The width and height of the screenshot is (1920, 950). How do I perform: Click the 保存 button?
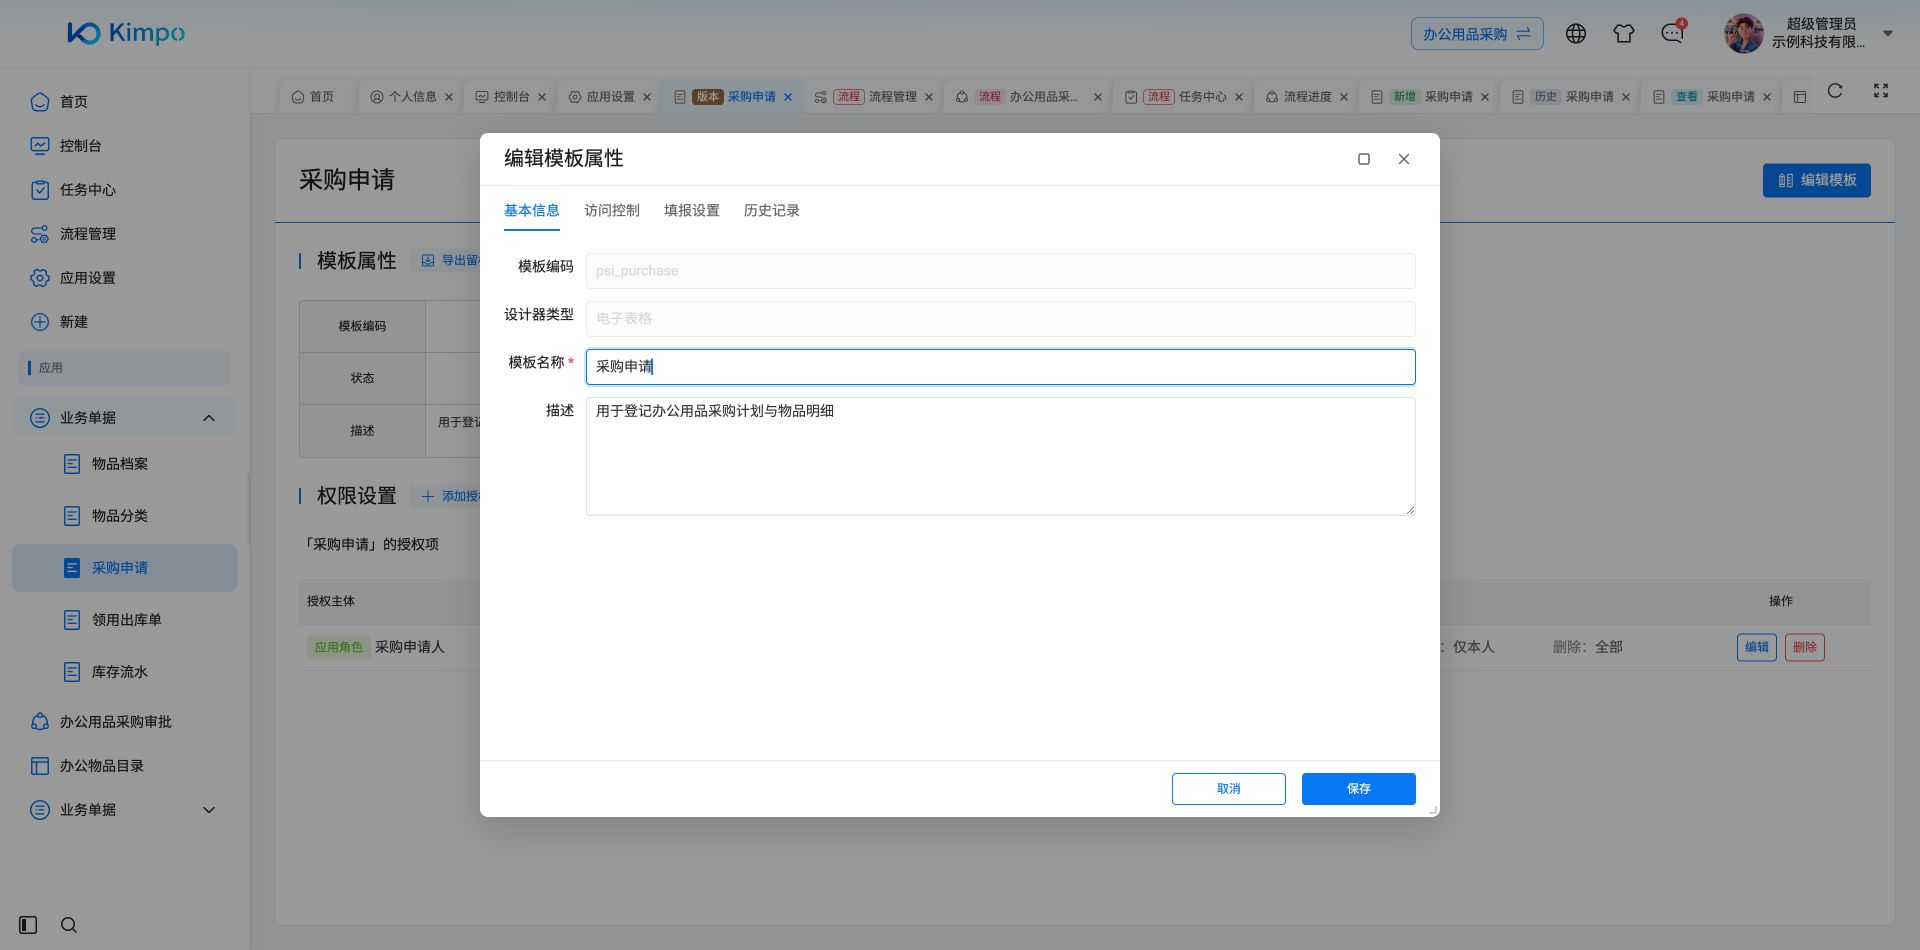click(1359, 789)
